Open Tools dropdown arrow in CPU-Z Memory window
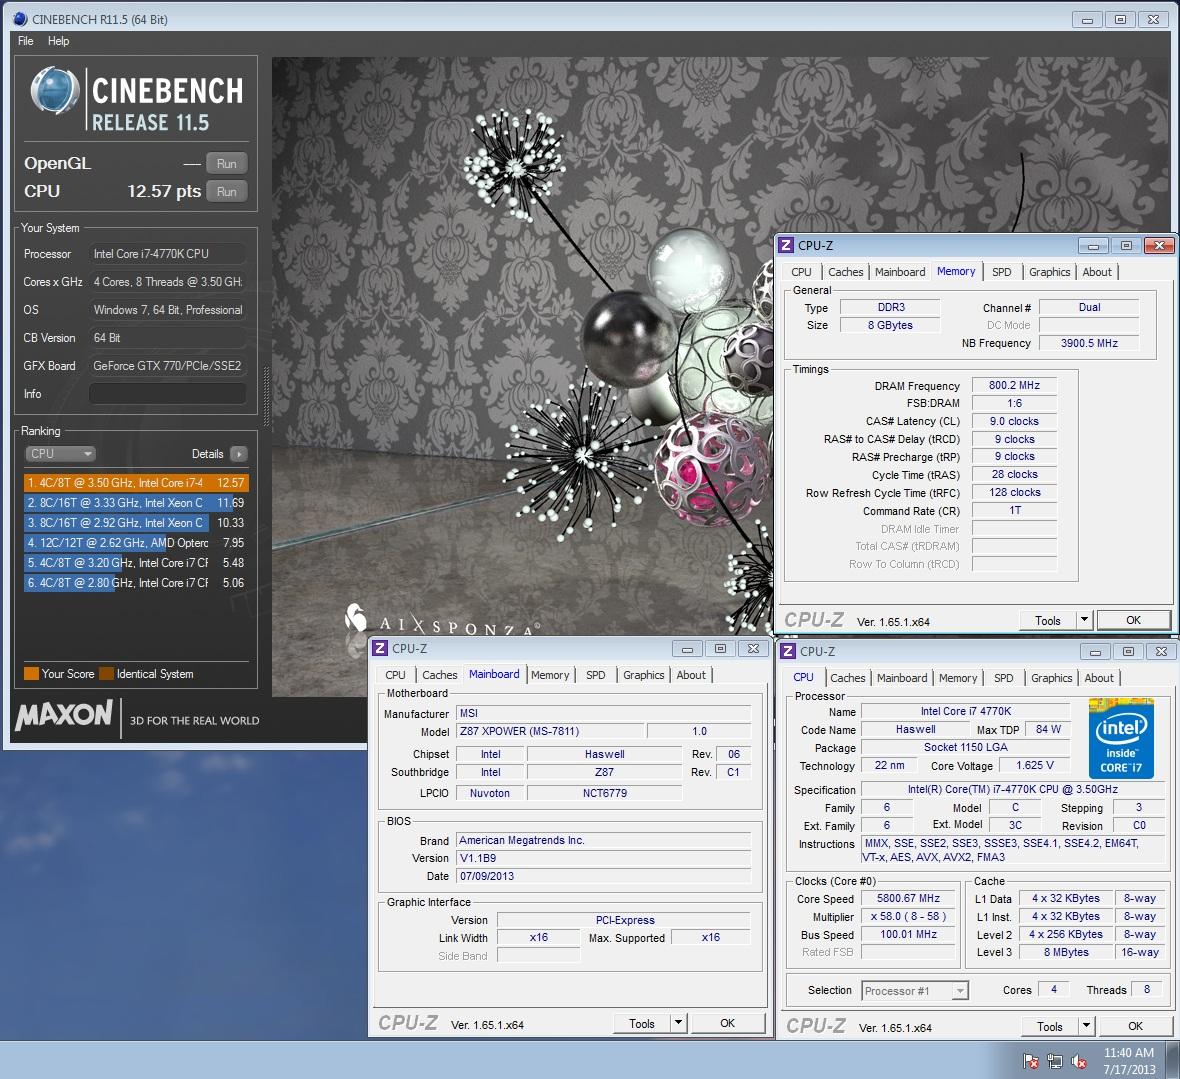1180x1079 pixels. coord(1084,620)
